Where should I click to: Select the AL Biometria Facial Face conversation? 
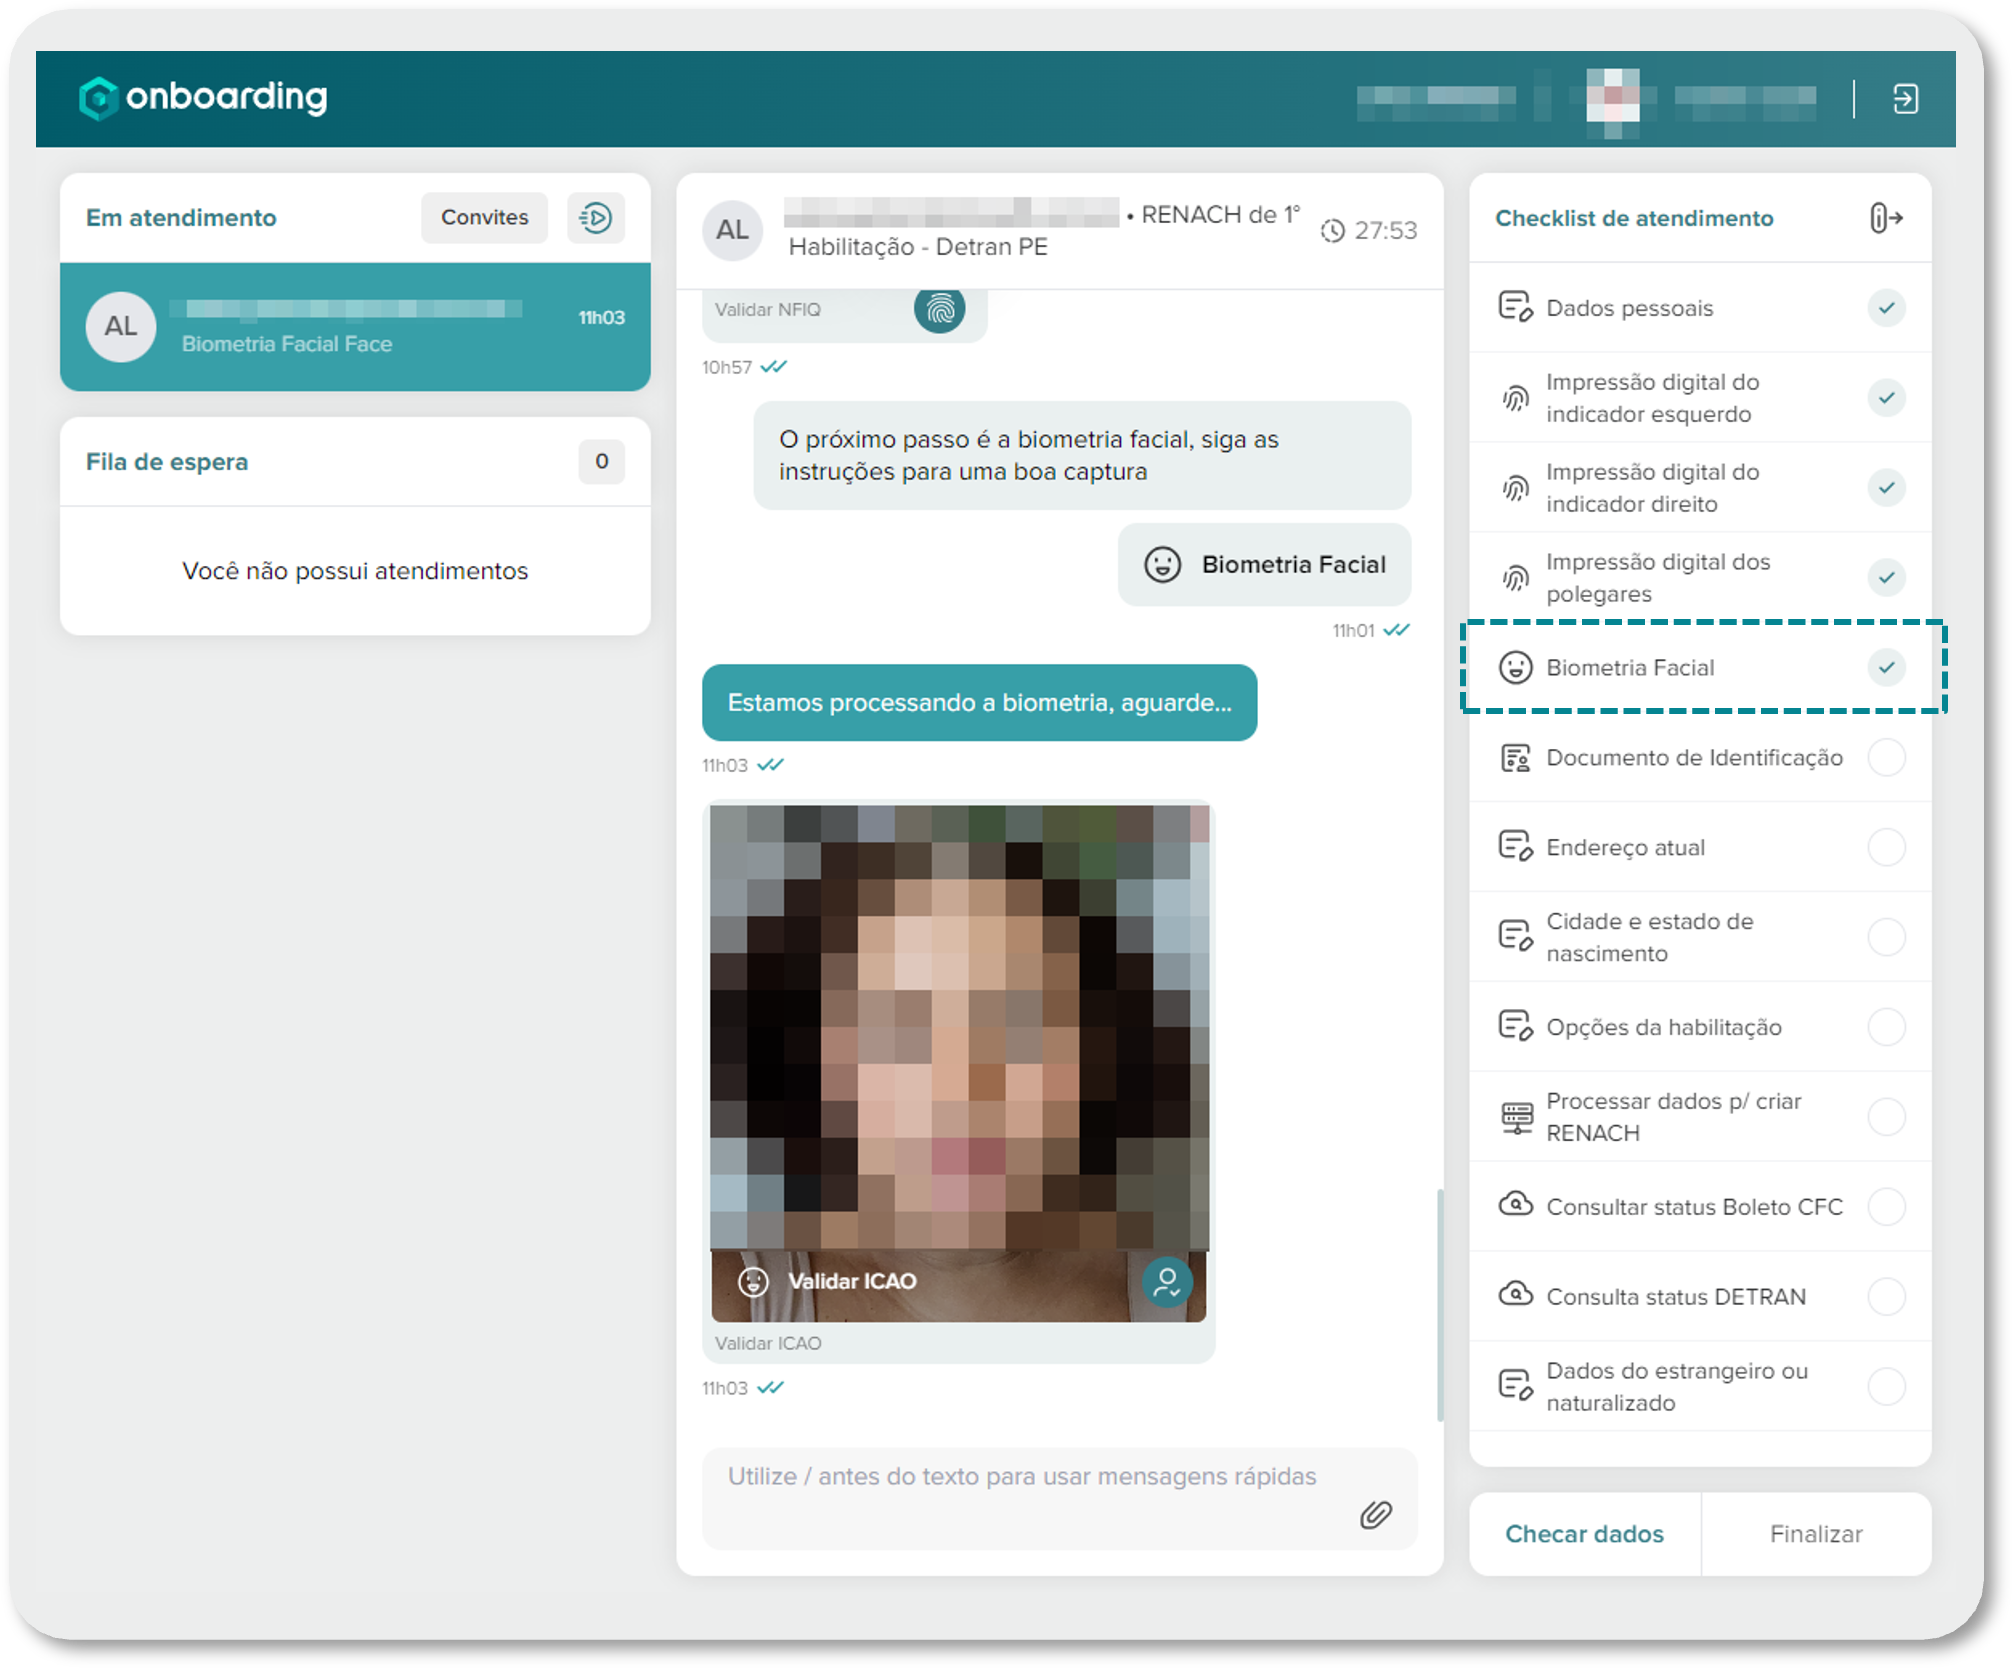point(355,327)
